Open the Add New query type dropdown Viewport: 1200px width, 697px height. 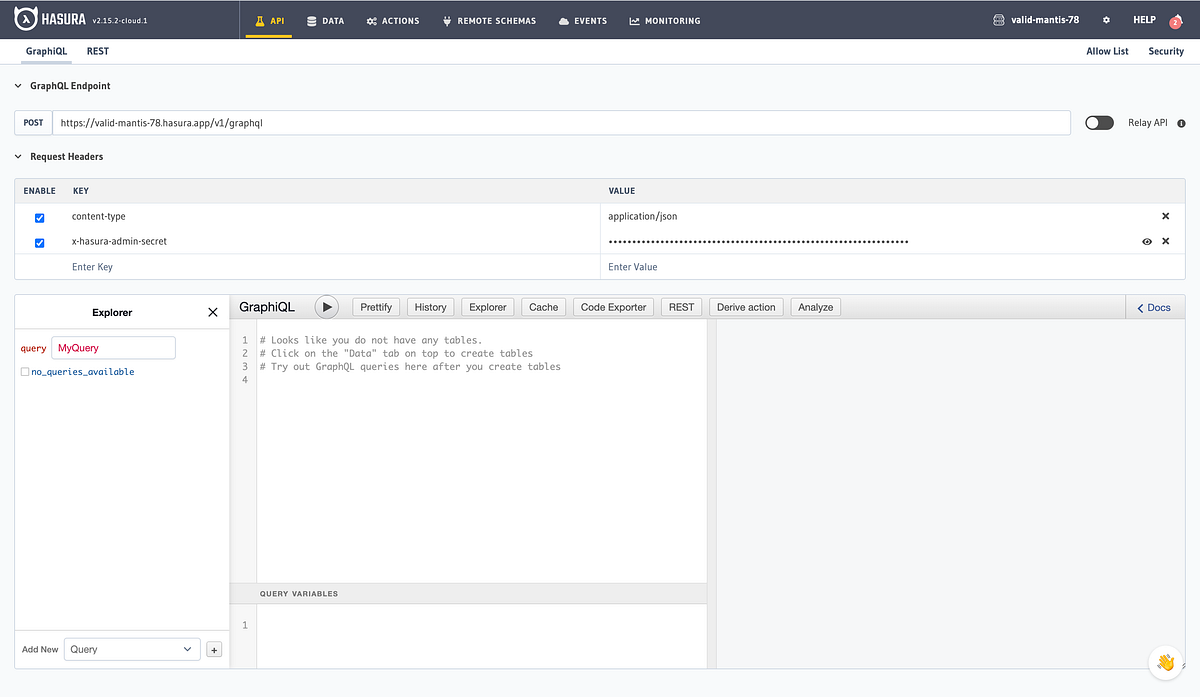131,649
